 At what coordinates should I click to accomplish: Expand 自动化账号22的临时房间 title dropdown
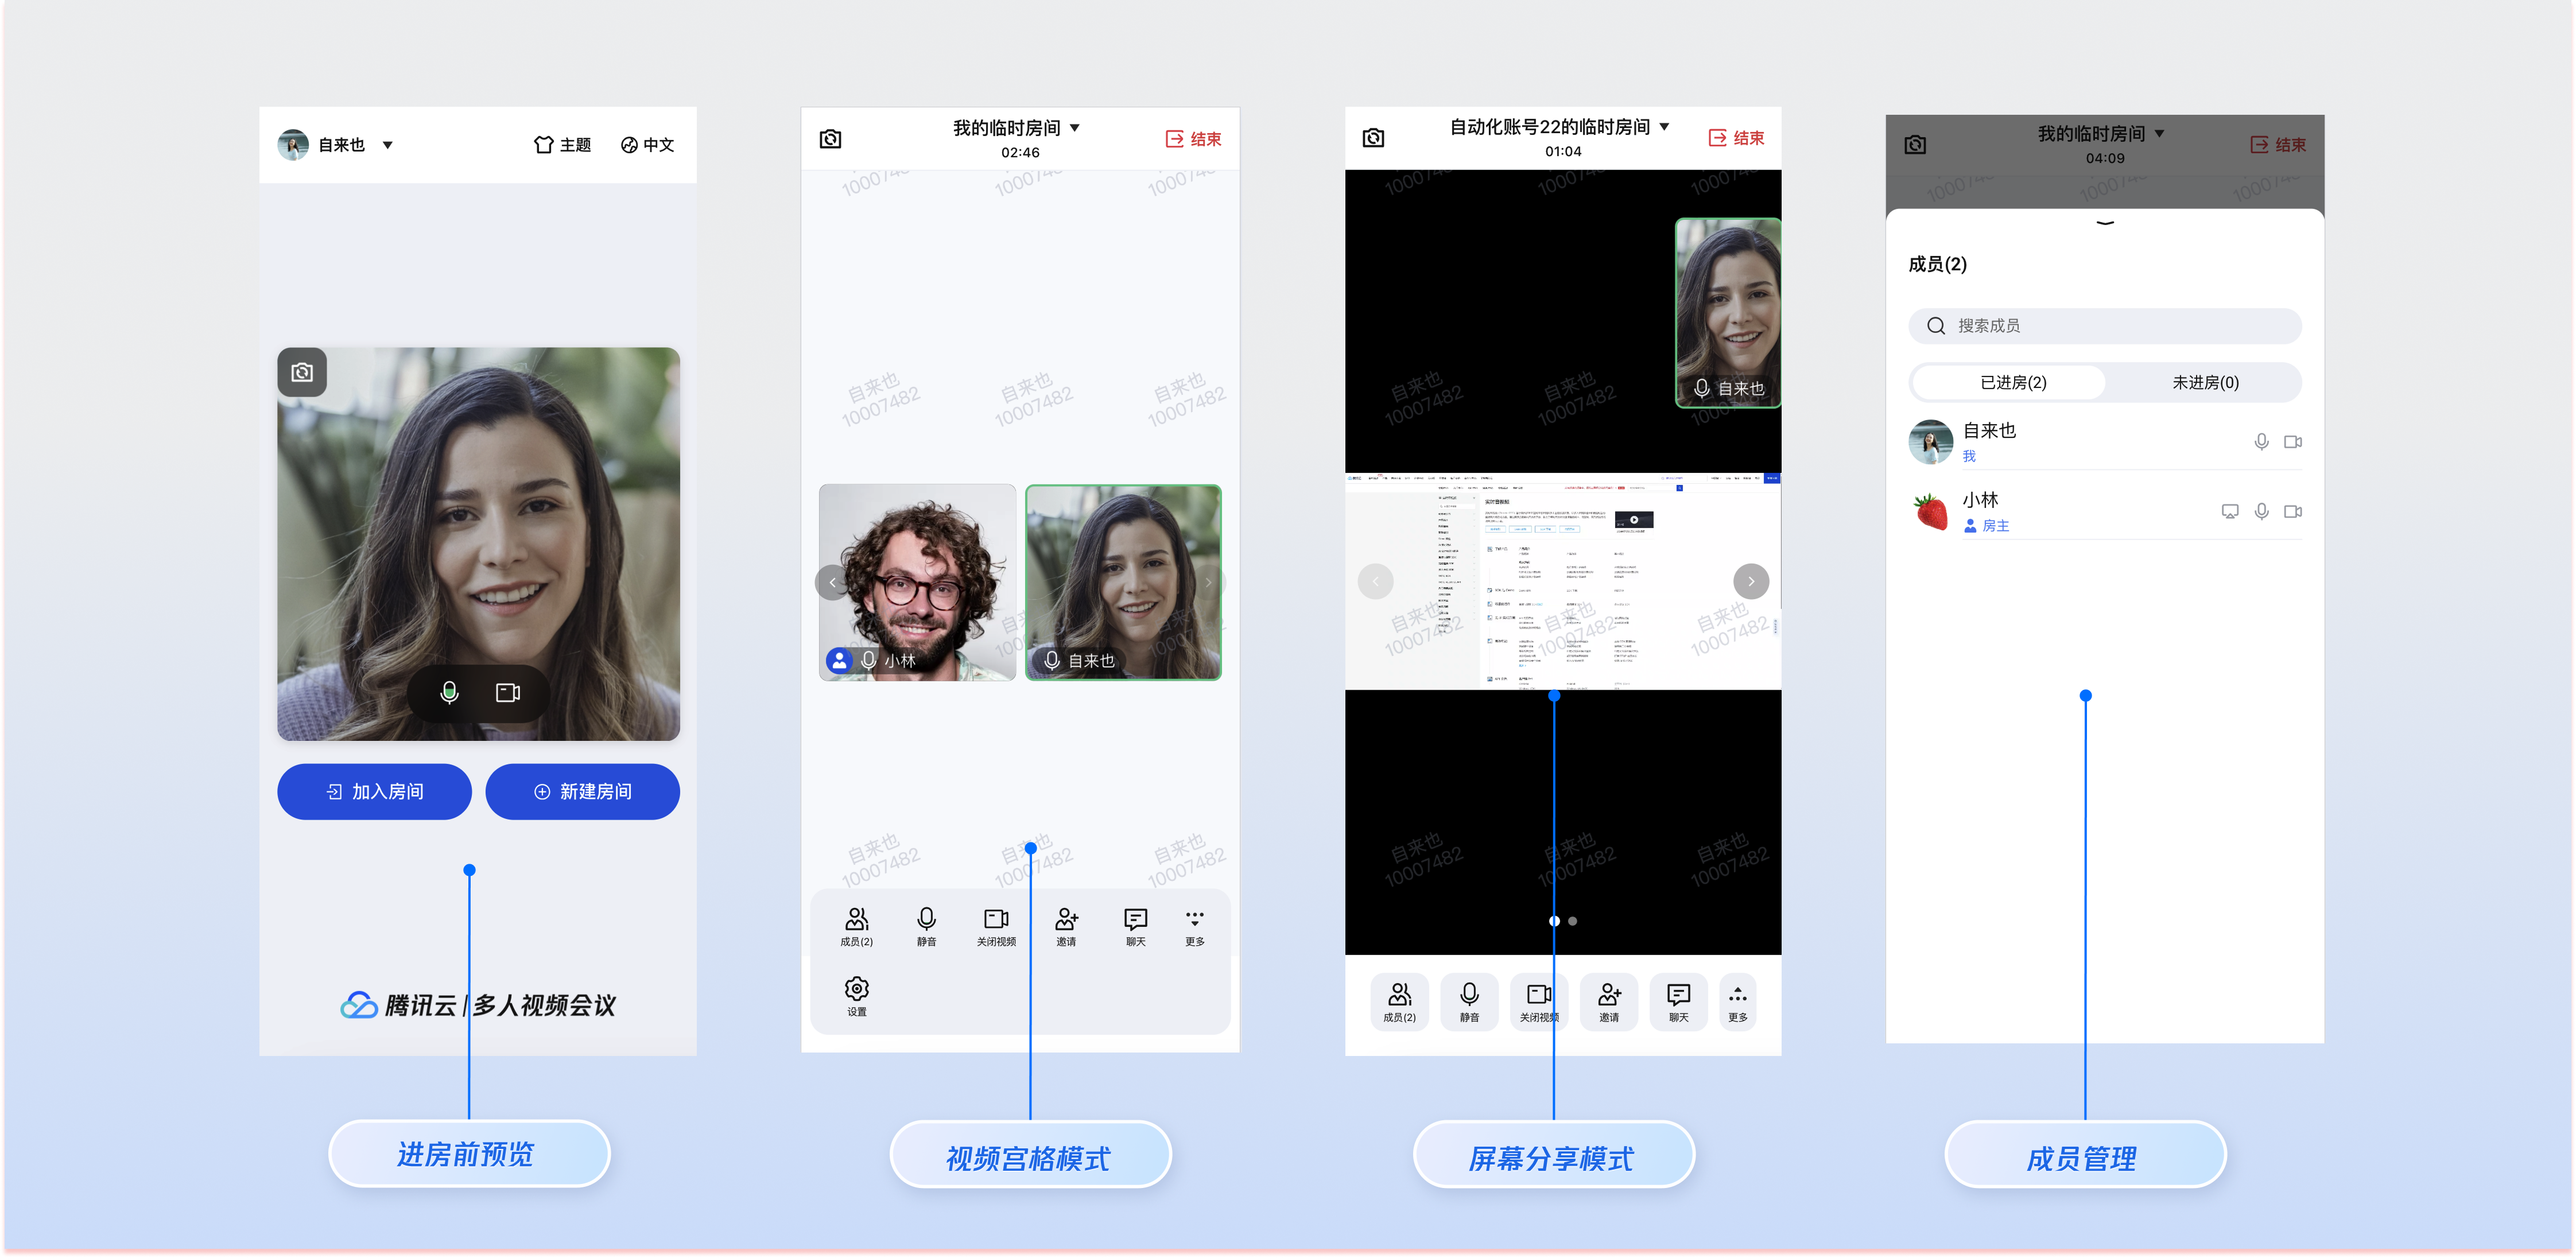(1664, 127)
